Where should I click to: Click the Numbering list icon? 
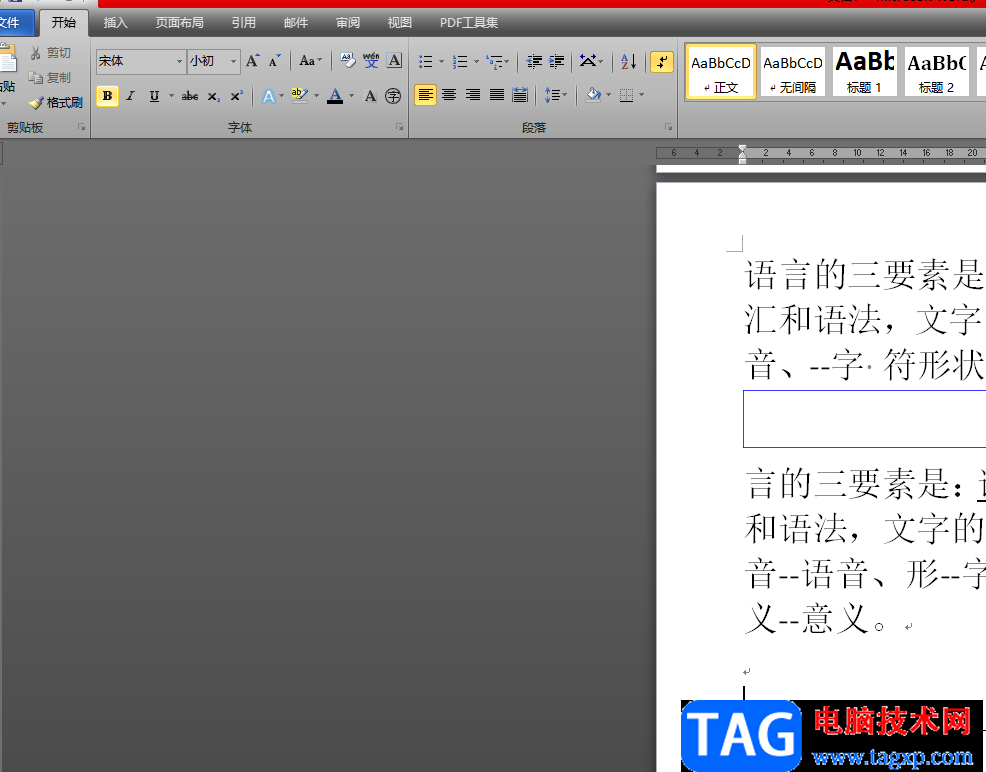coord(460,62)
